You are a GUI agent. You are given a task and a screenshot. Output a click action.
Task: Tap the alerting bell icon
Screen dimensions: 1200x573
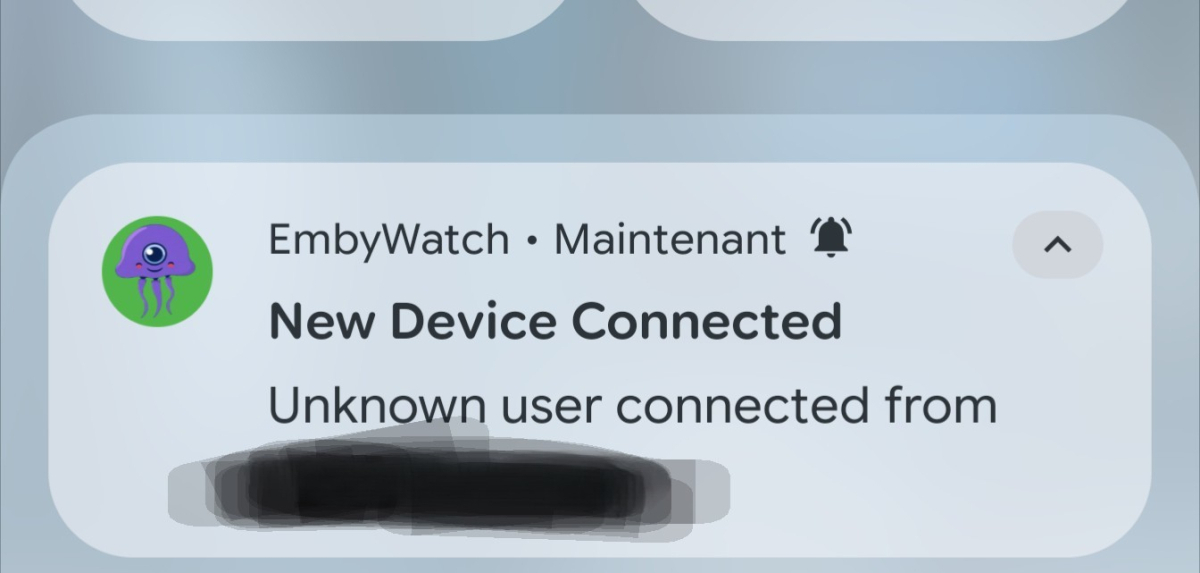coord(831,239)
